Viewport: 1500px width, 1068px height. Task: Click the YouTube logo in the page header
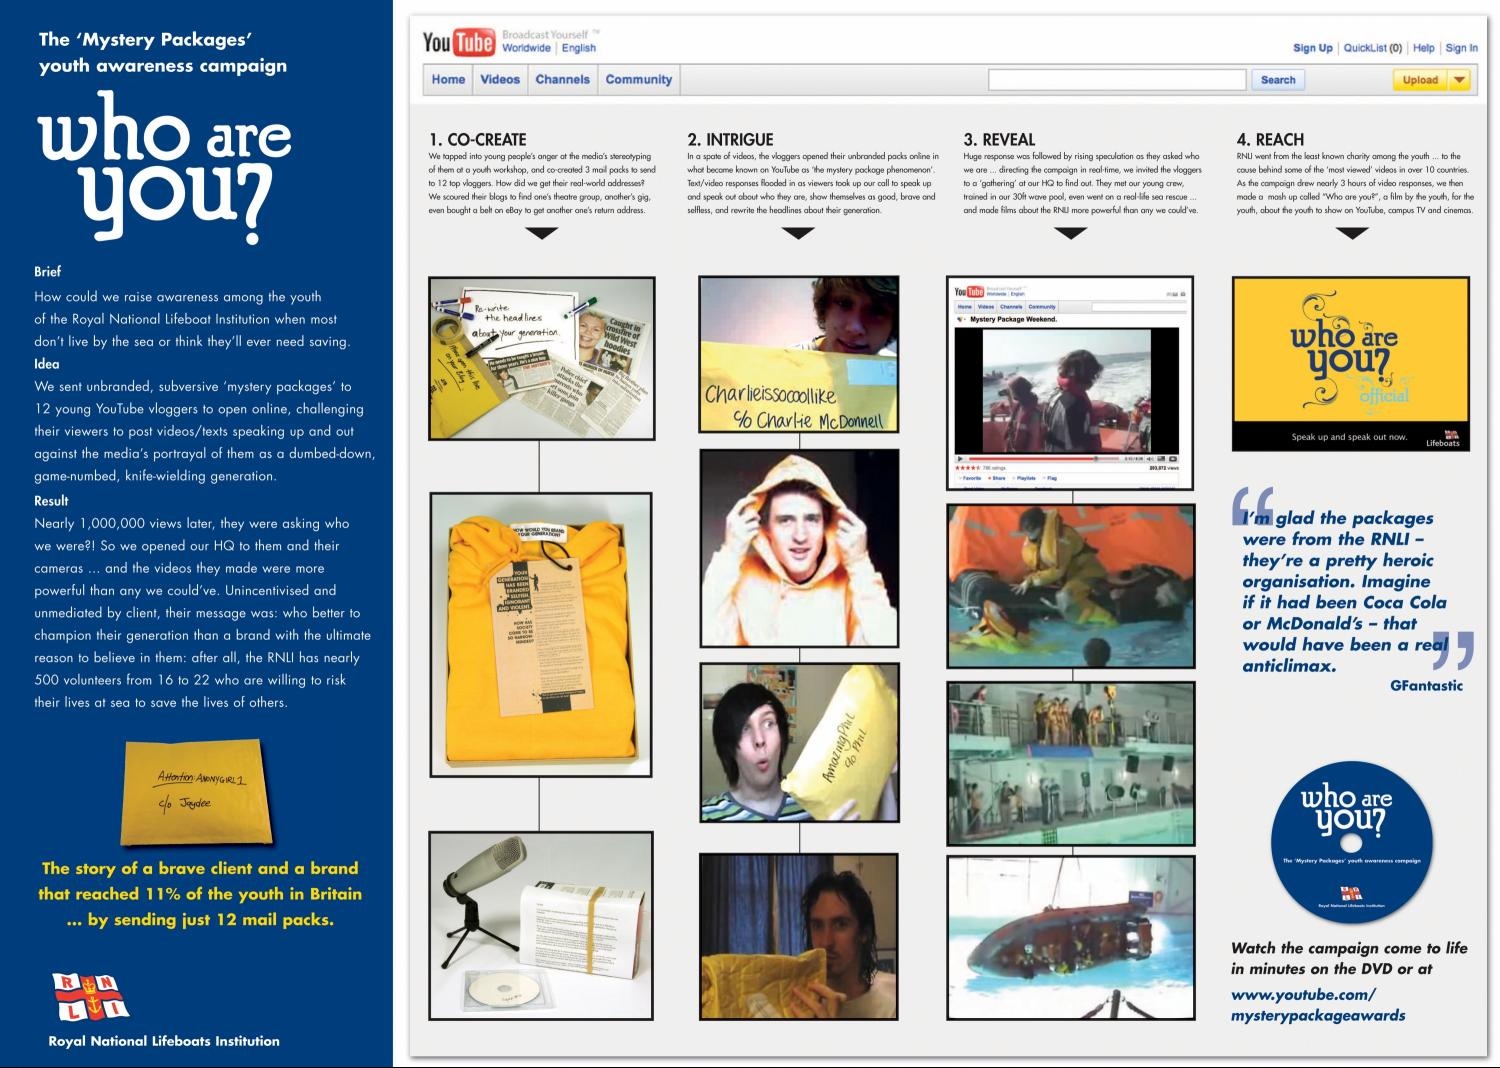(458, 42)
